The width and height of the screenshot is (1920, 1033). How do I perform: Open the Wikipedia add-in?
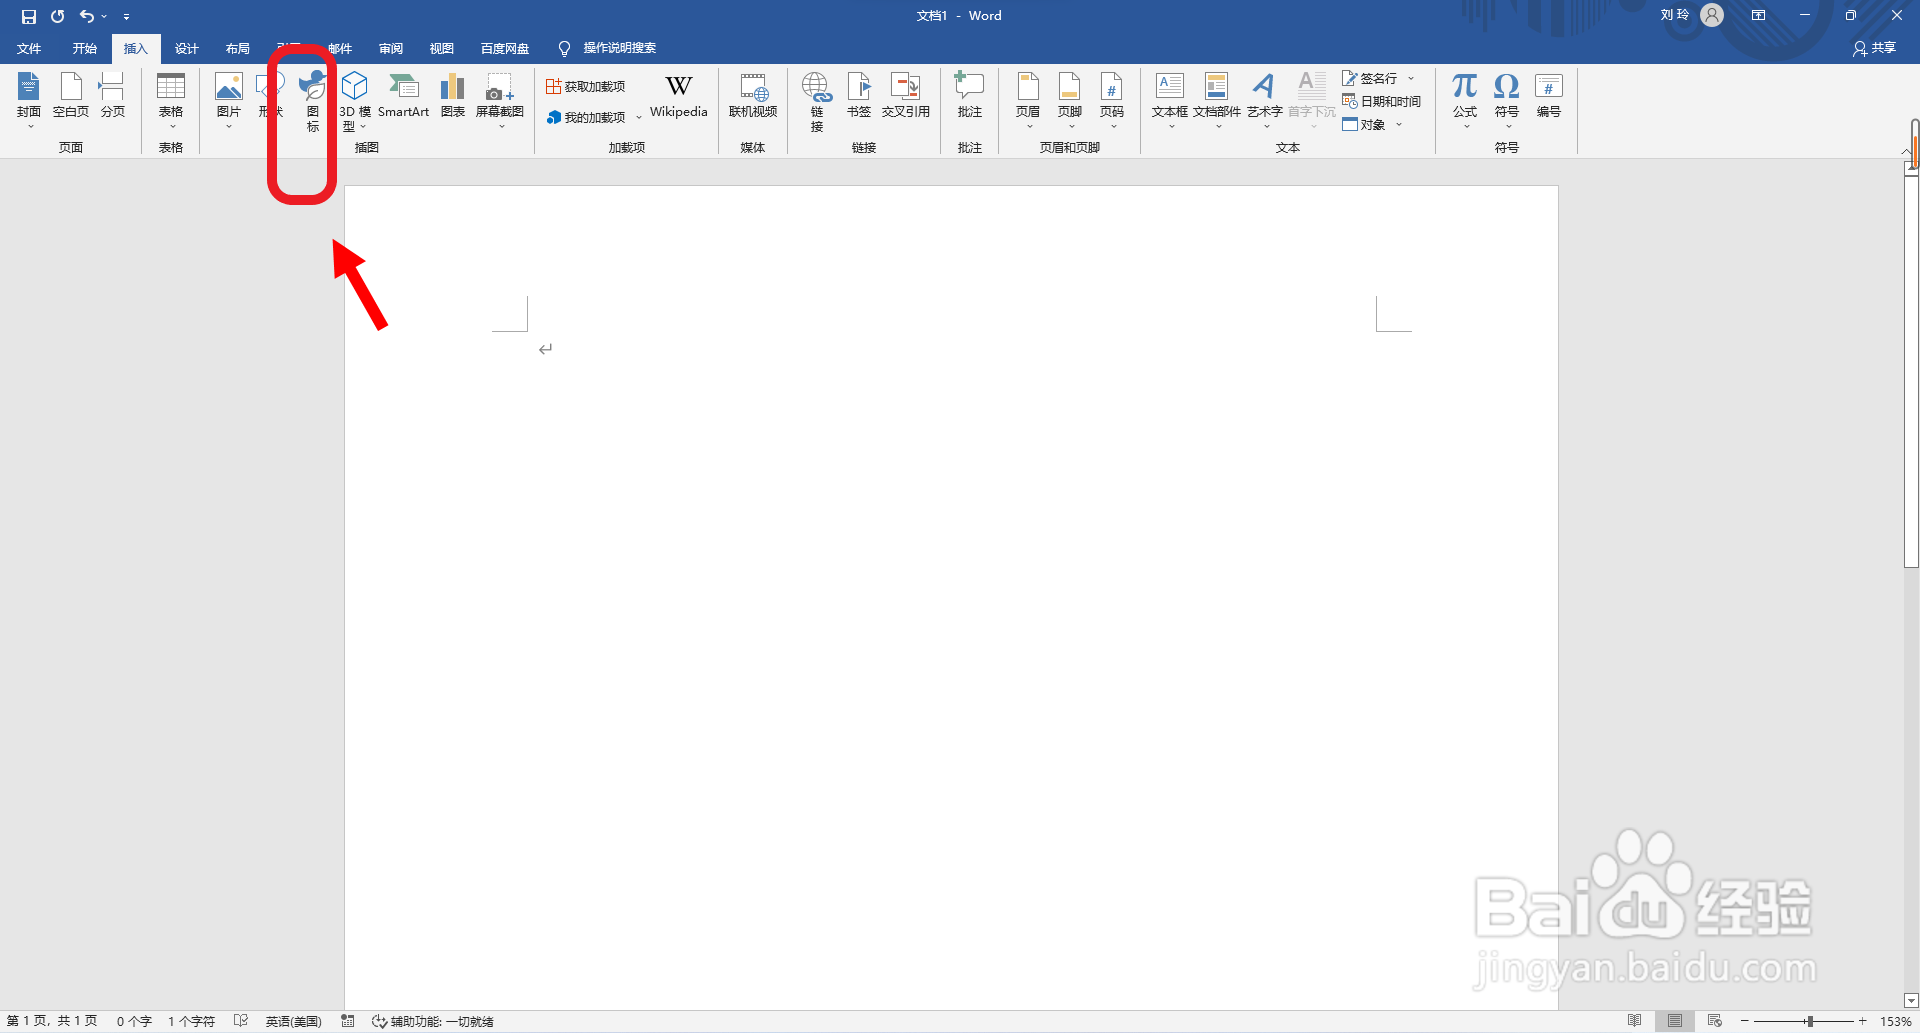[x=679, y=96]
